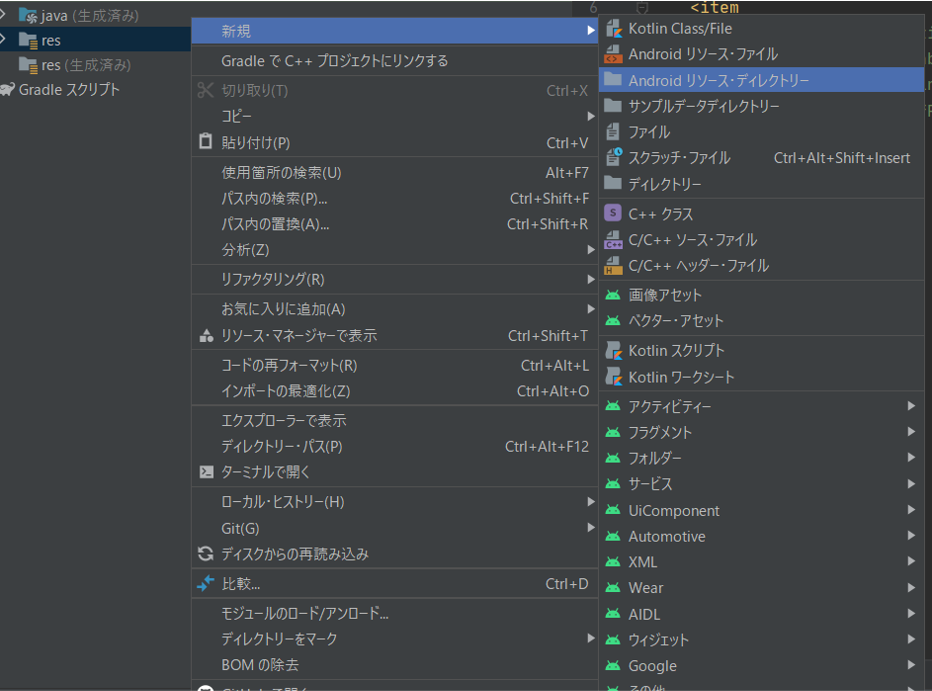932x691 pixels.
Task: Click the C/C++ ヘッダー・ファイル icon
Action: 613,265
